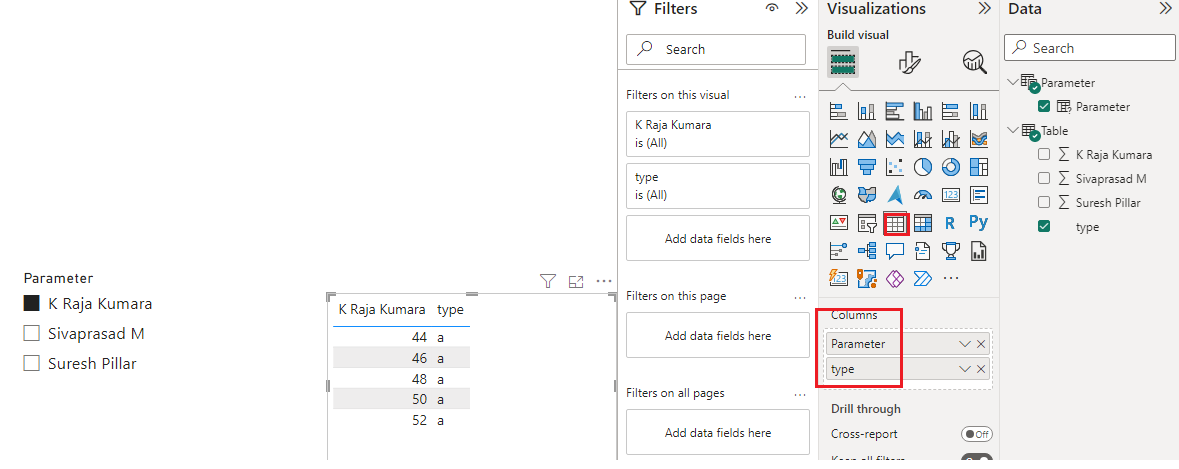Collapse the Table node in Data pane
Viewport: 1179px width, 469px height.
pos(1012,130)
